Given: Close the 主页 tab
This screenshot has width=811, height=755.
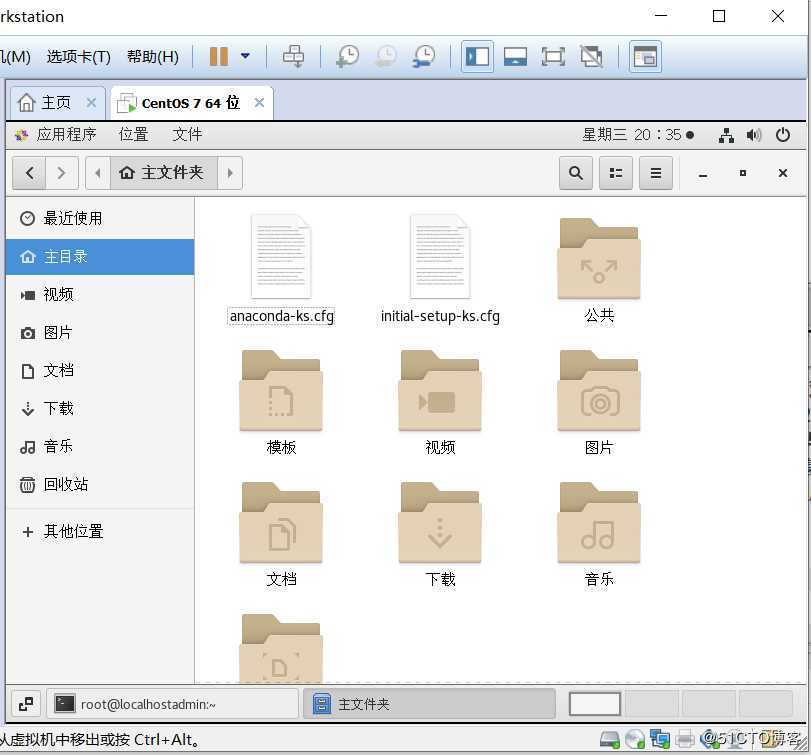Looking at the screenshot, I should point(91,102).
